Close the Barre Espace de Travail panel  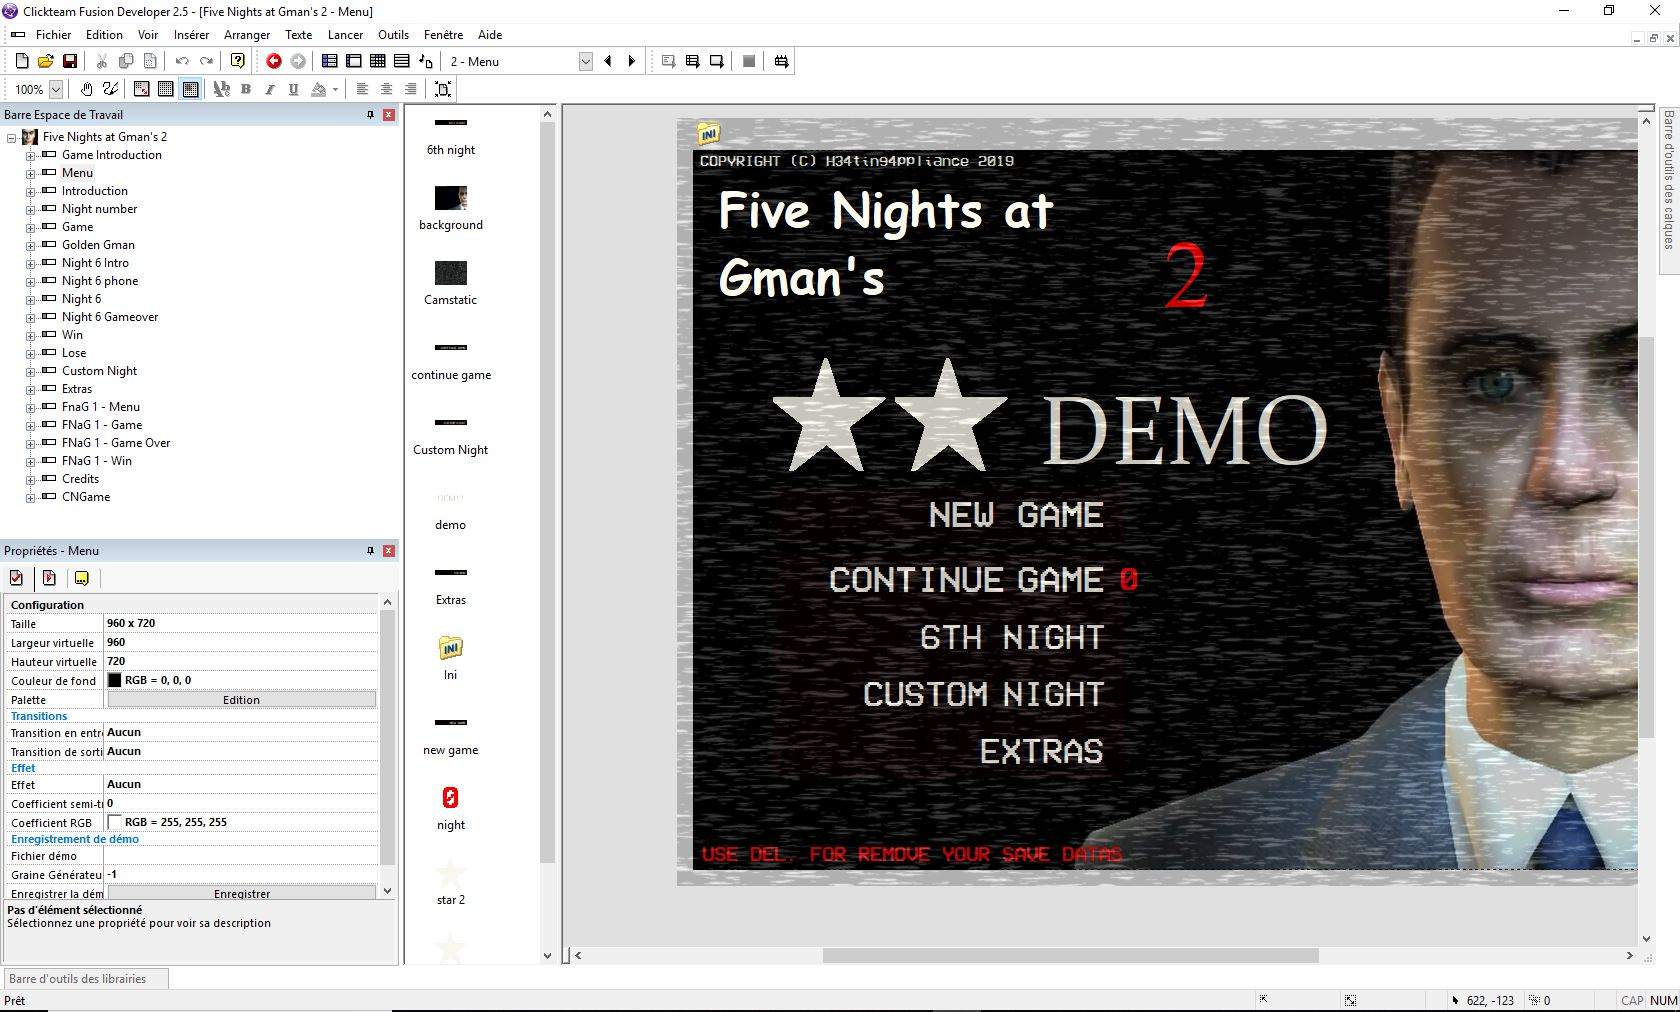click(389, 115)
